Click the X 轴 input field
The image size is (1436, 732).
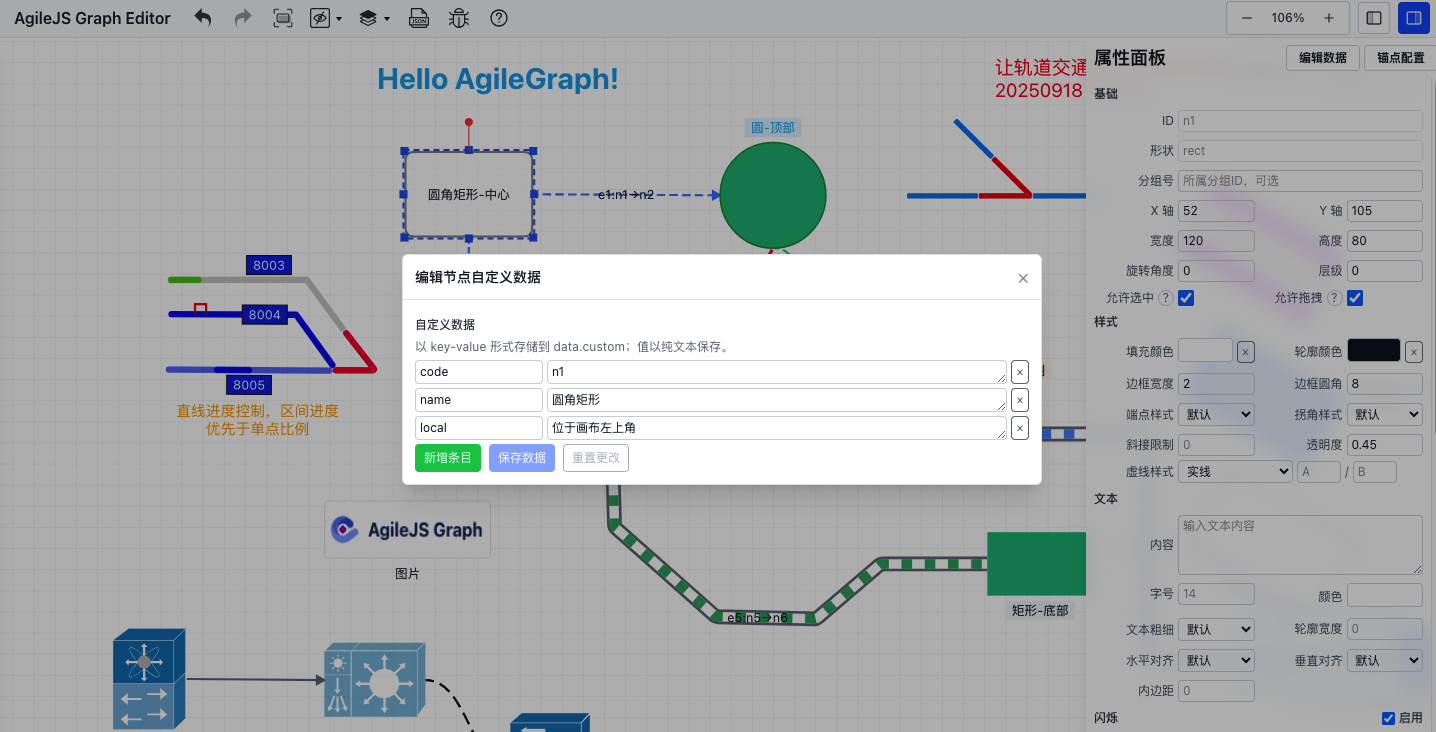tap(1216, 211)
